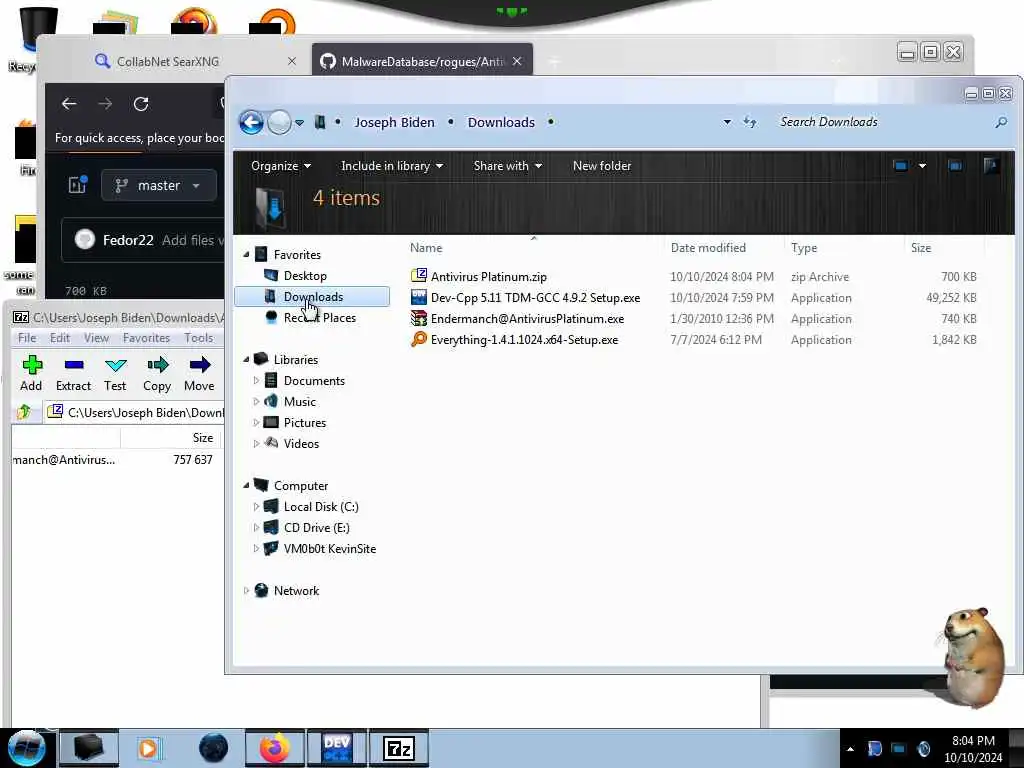This screenshot has height=768, width=1024.
Task: Select Endermanch@AntivirusPlatinum.exe file
Action: [527, 319]
